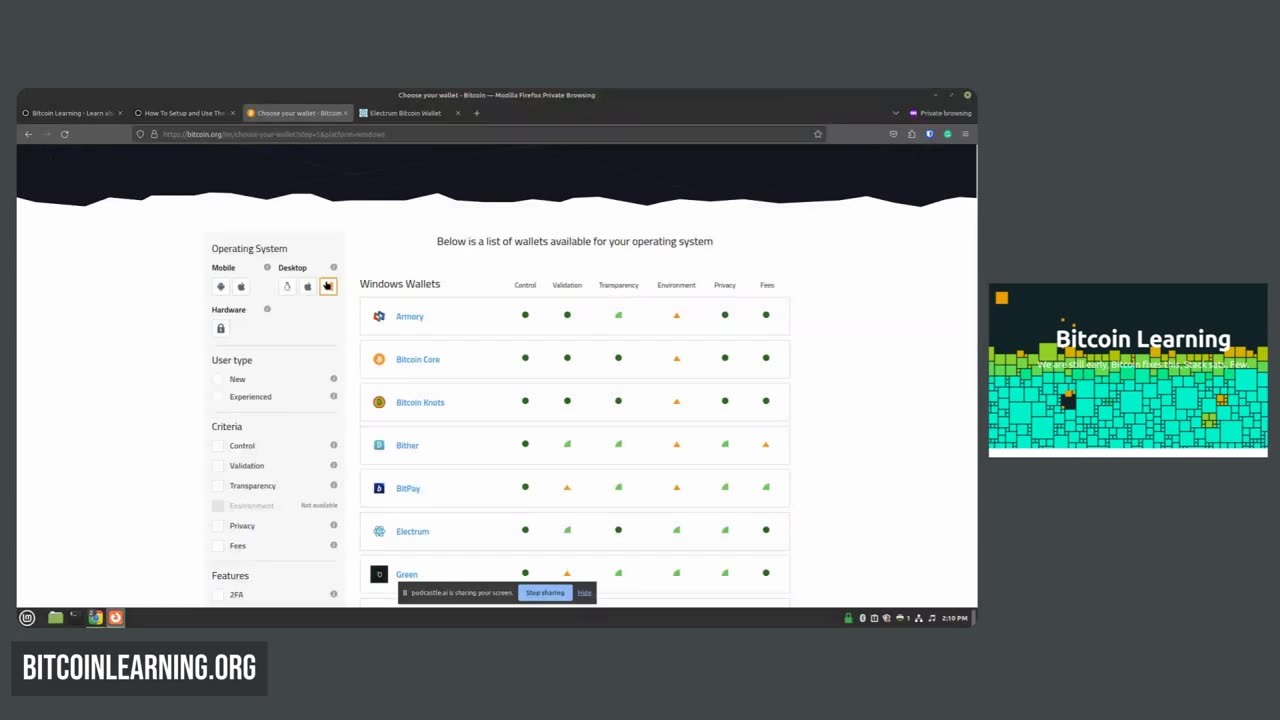Switch to the Electrum Bitcoin Wallet tab
The width and height of the screenshot is (1280, 720).
coord(409,113)
